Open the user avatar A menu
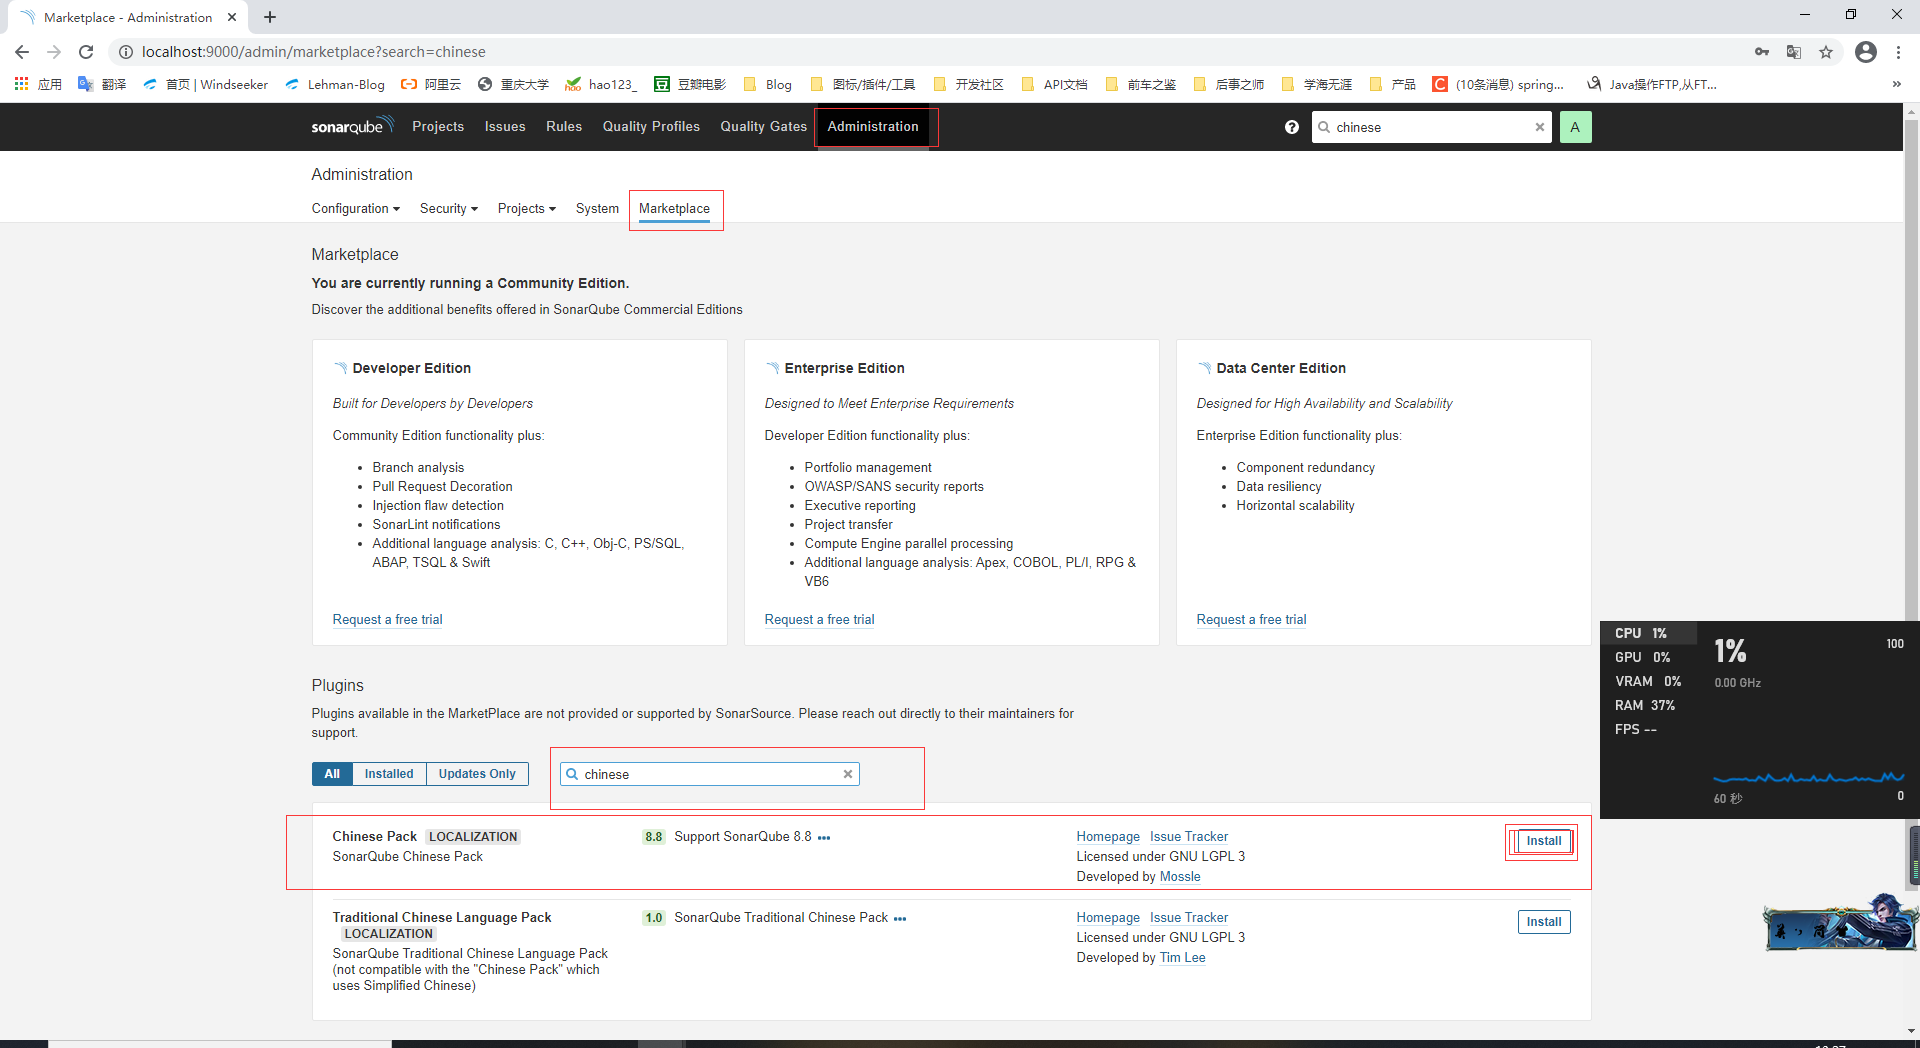1920x1048 pixels. [x=1575, y=127]
